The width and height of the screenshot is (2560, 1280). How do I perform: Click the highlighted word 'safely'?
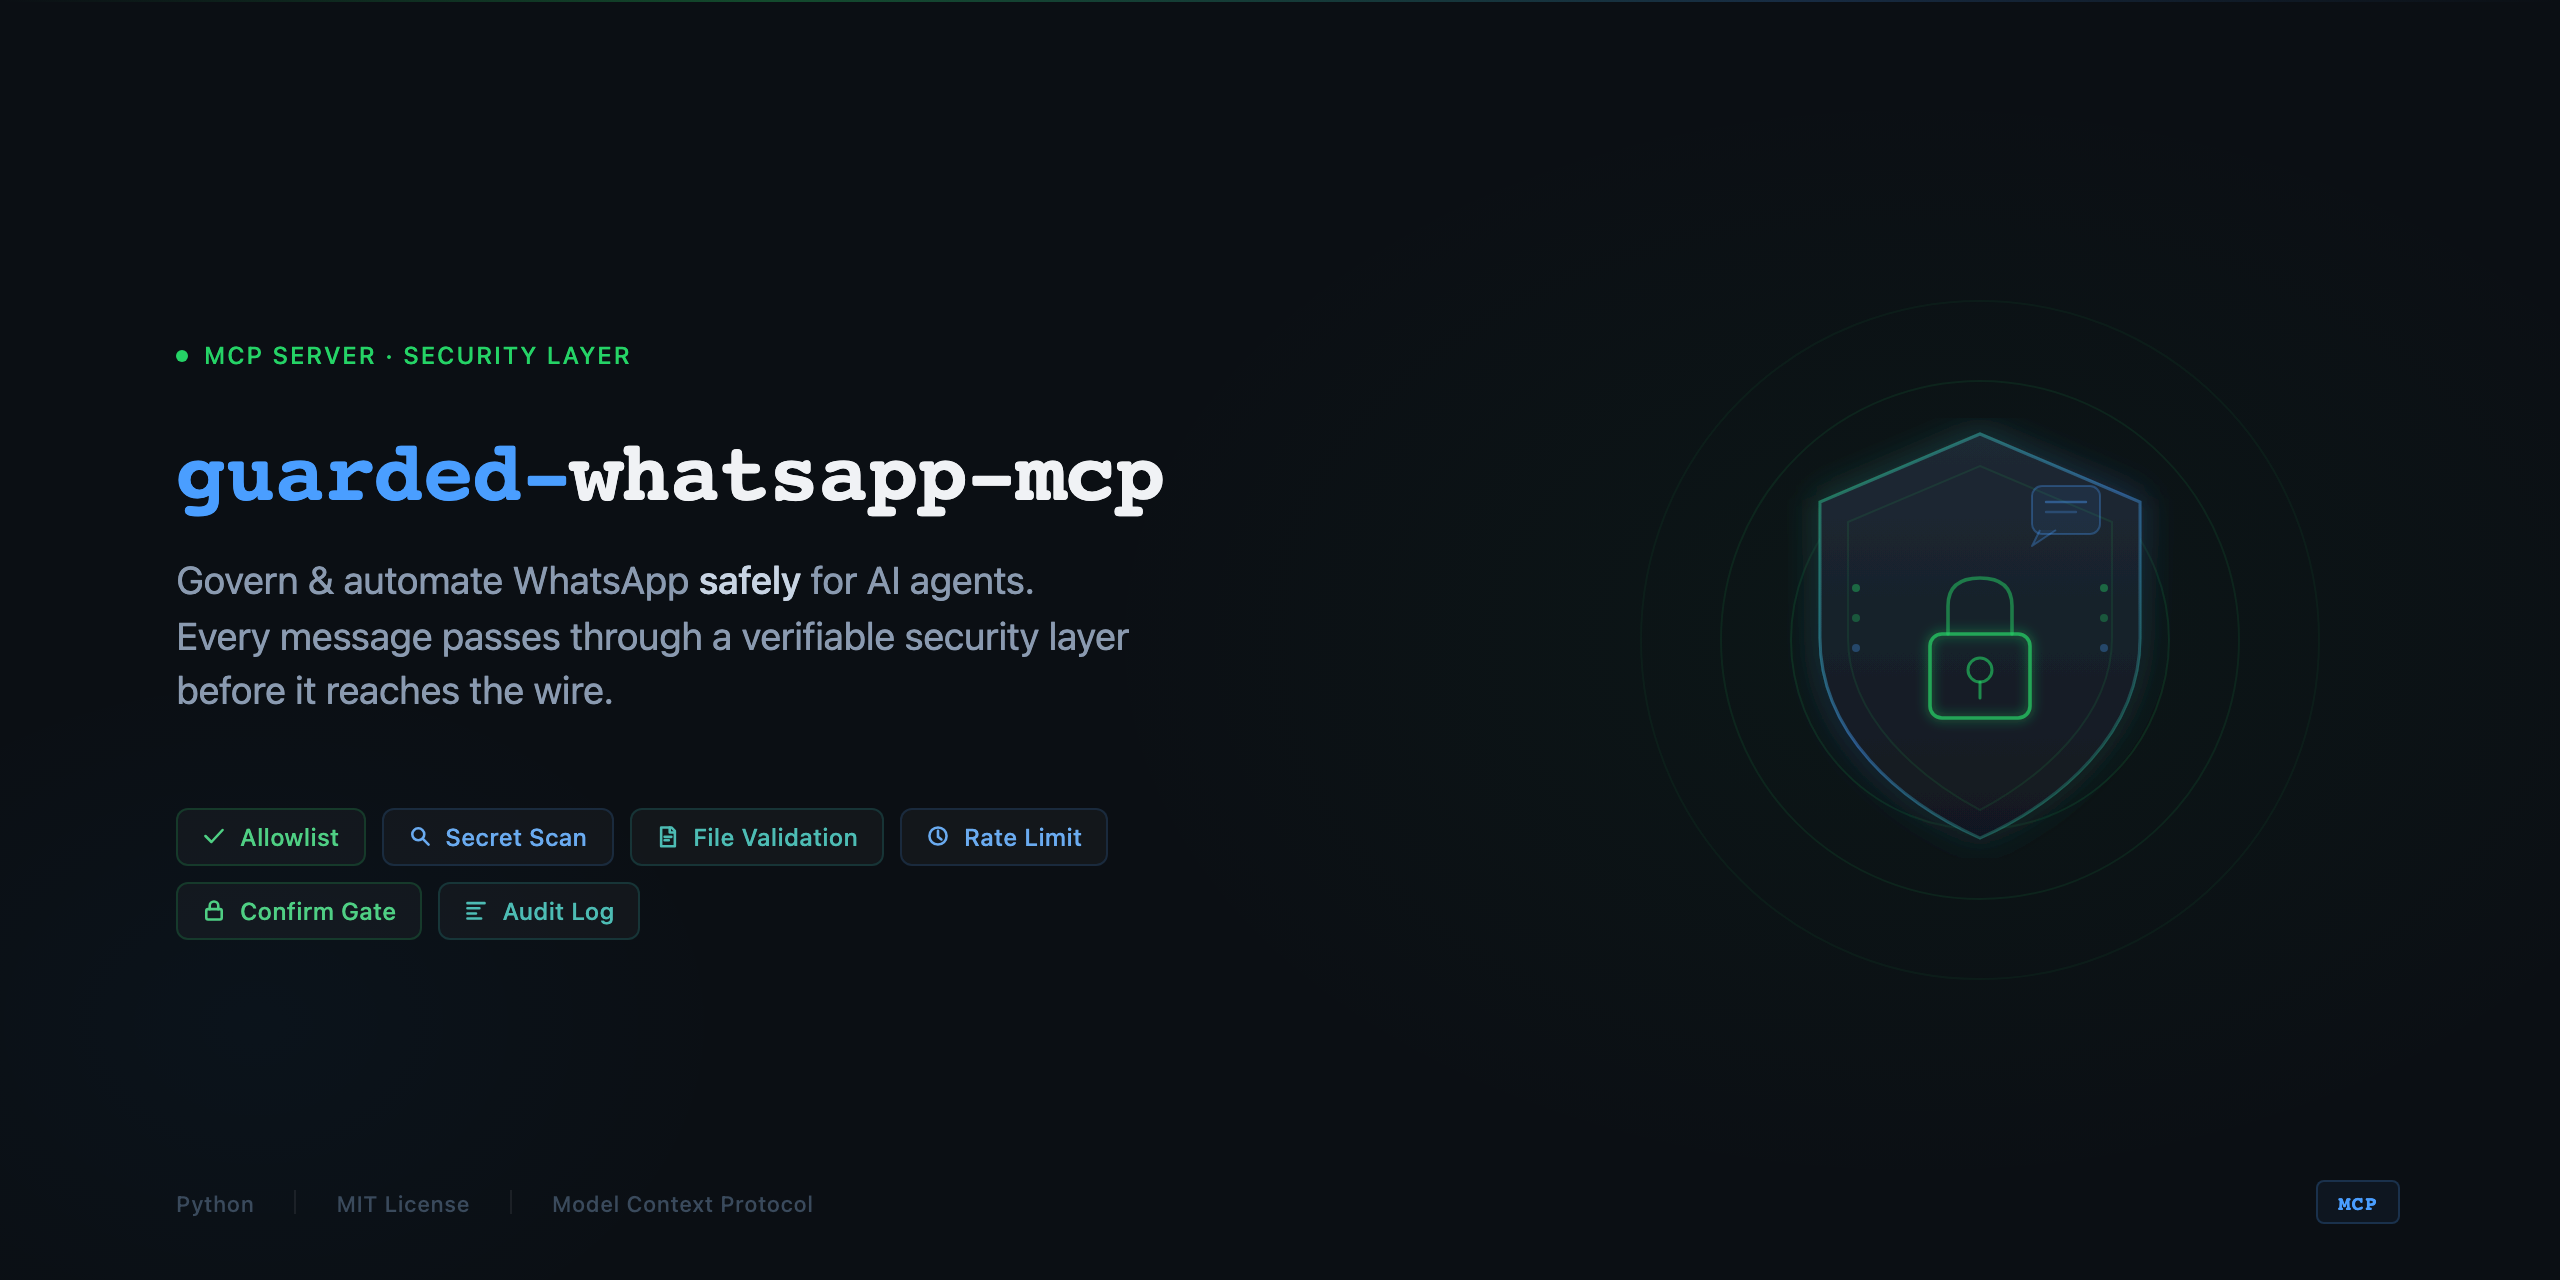[749, 581]
